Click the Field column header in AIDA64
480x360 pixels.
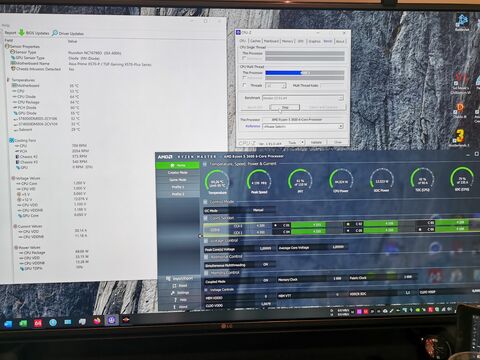9,40
